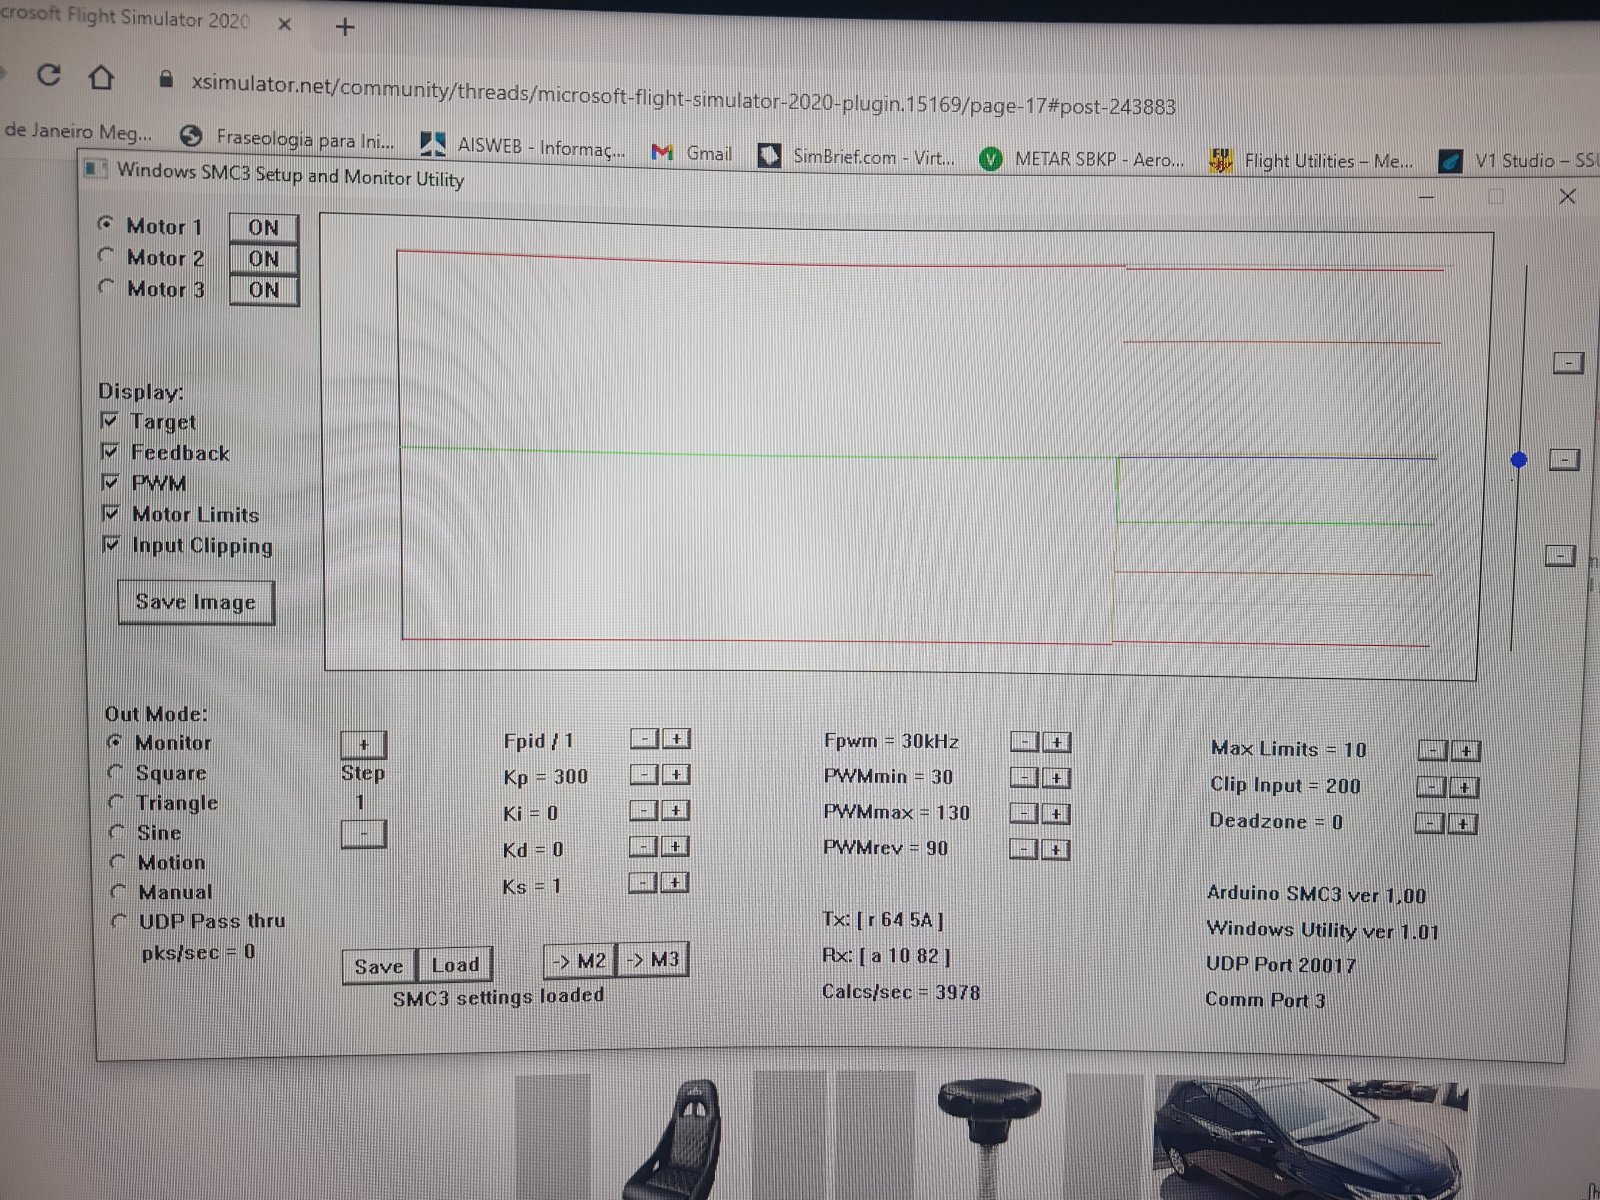Decrease the PWMmin value
The width and height of the screenshot is (1600, 1200).
(x=1025, y=778)
